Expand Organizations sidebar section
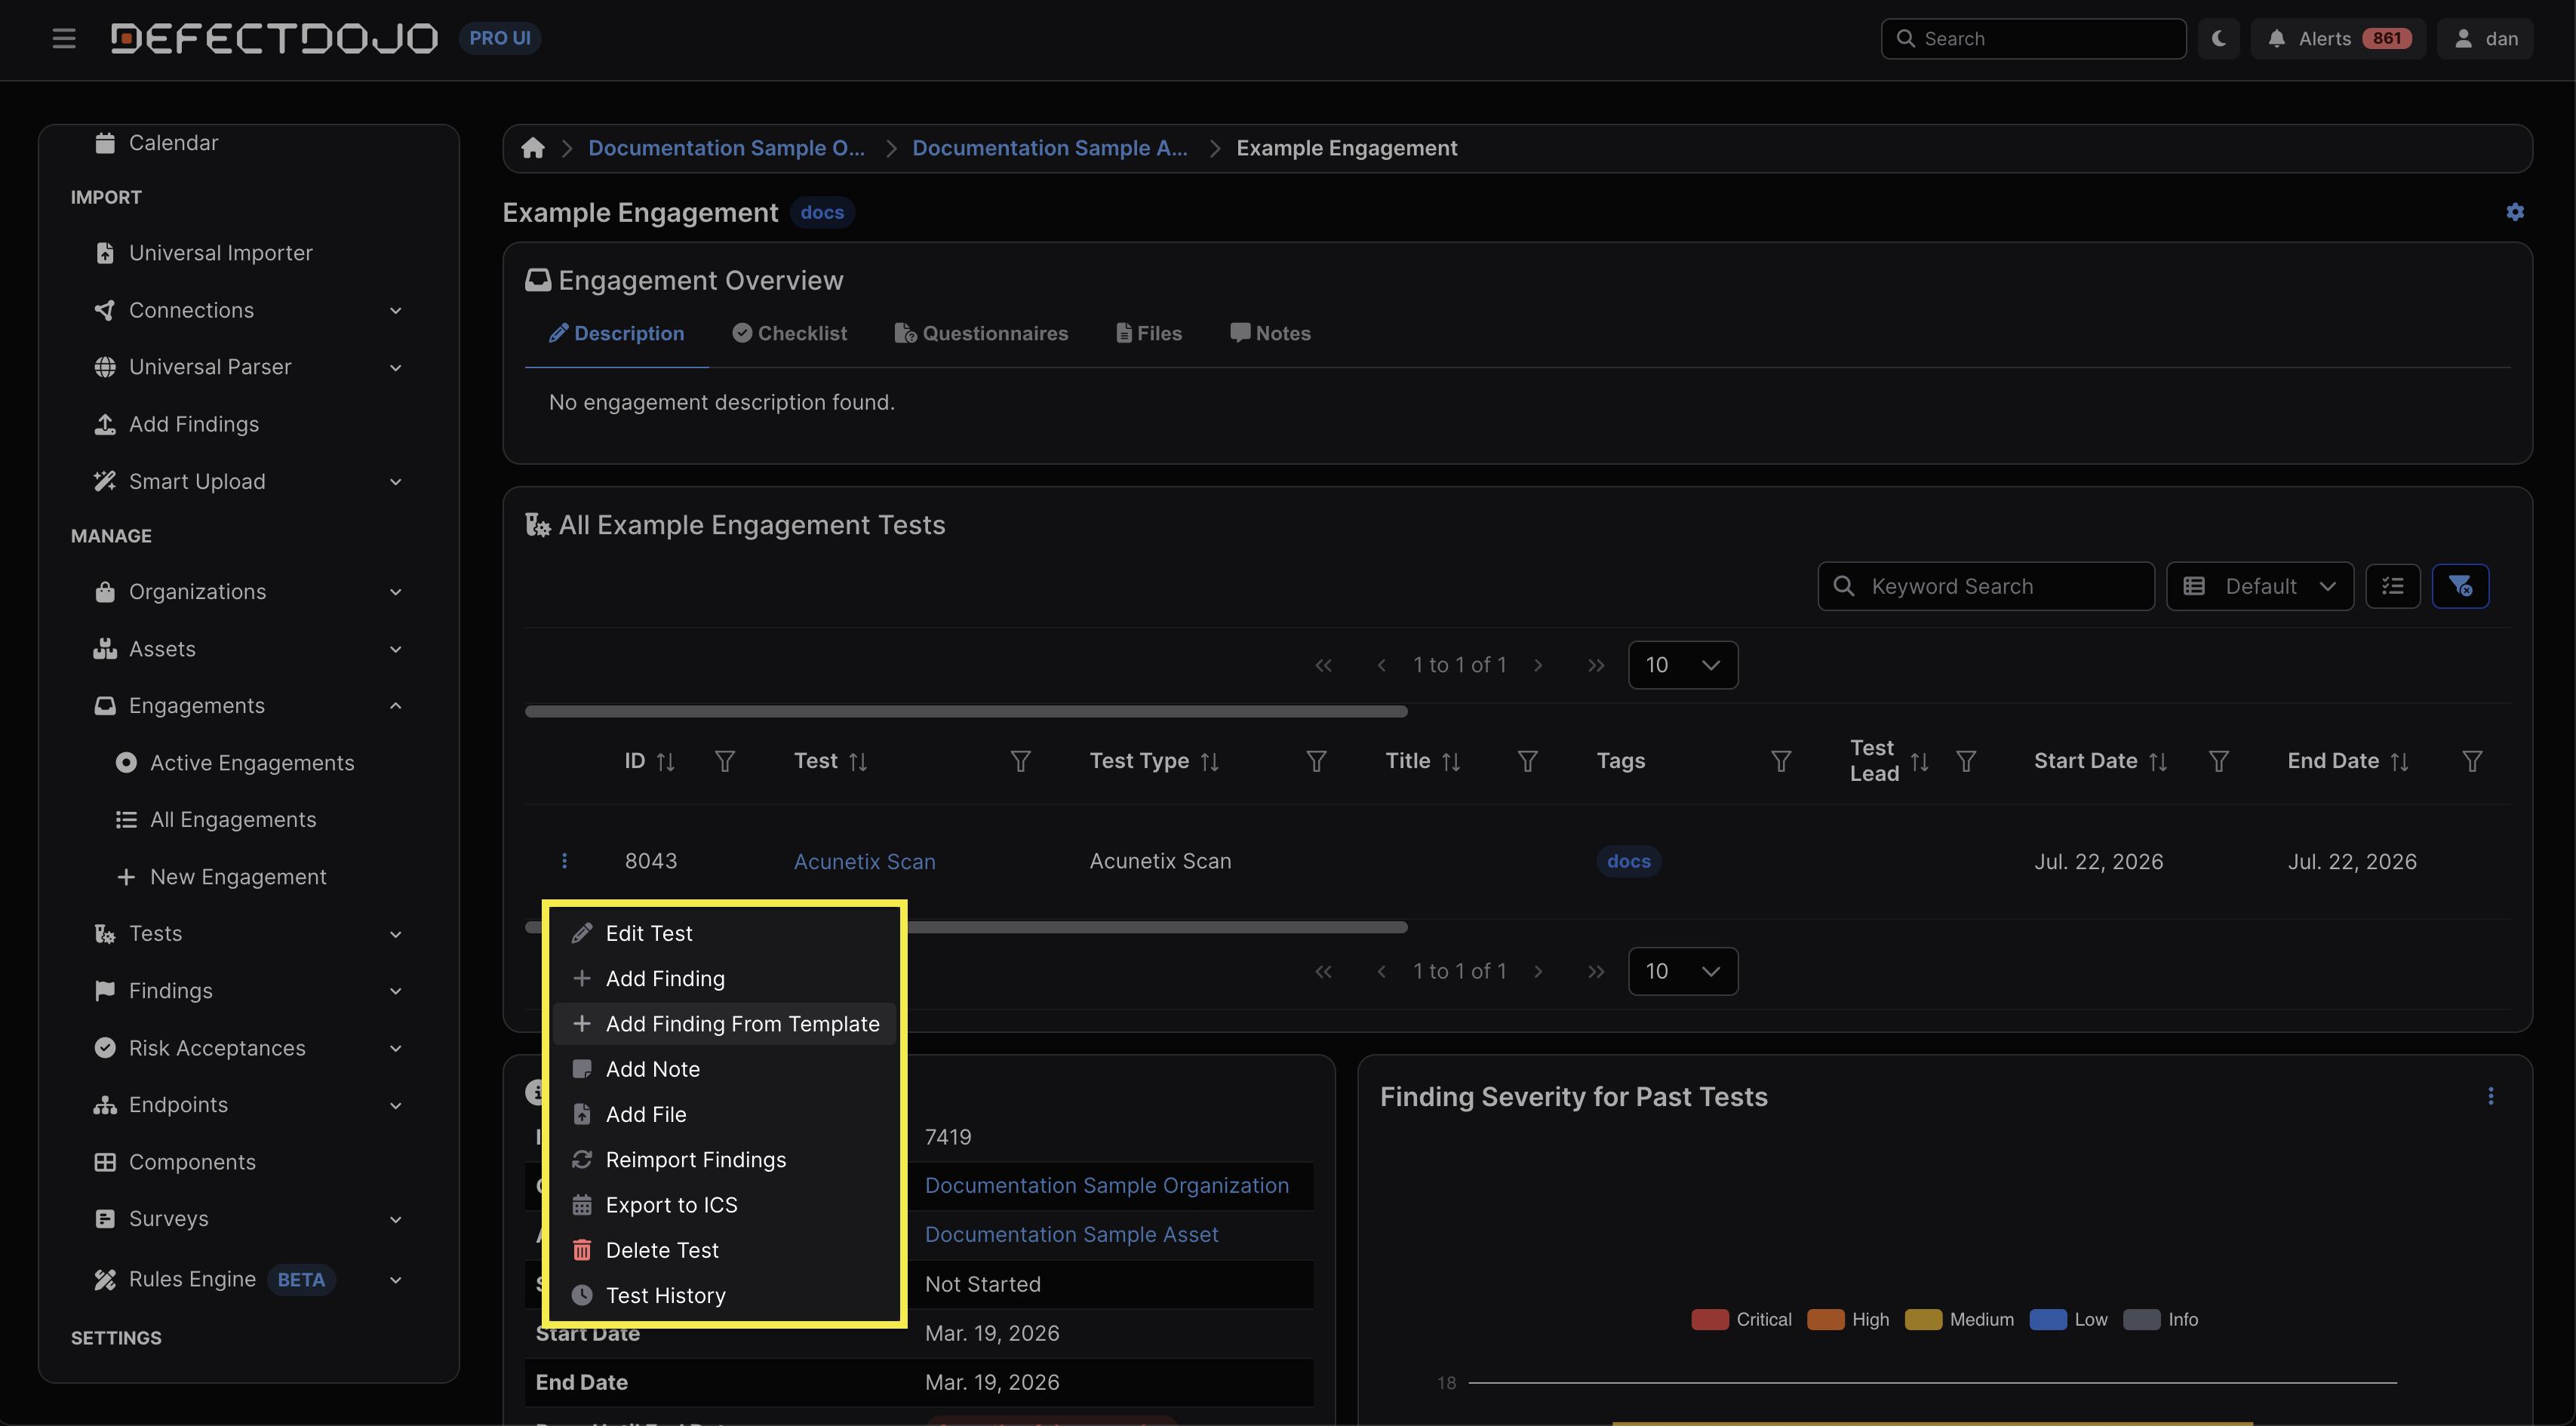The image size is (2576, 1426). point(248,592)
